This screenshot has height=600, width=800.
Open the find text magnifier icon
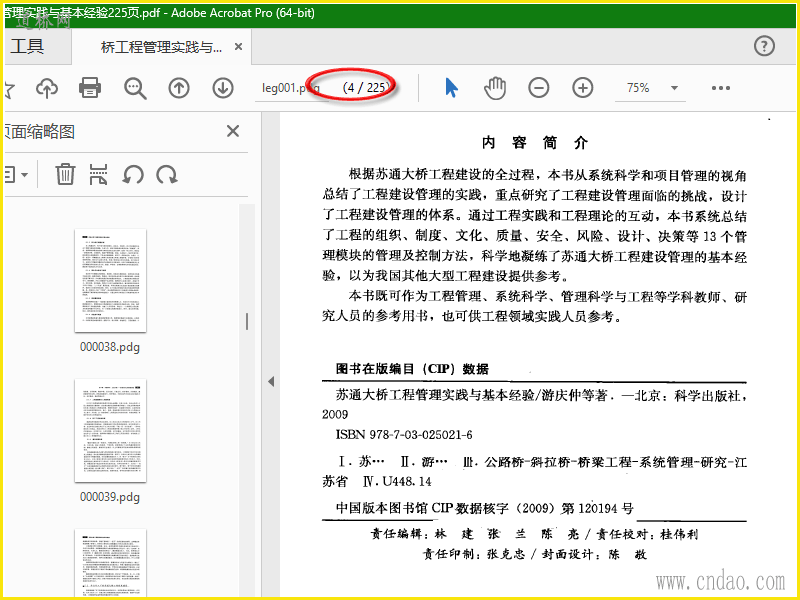pyautogui.click(x=135, y=88)
